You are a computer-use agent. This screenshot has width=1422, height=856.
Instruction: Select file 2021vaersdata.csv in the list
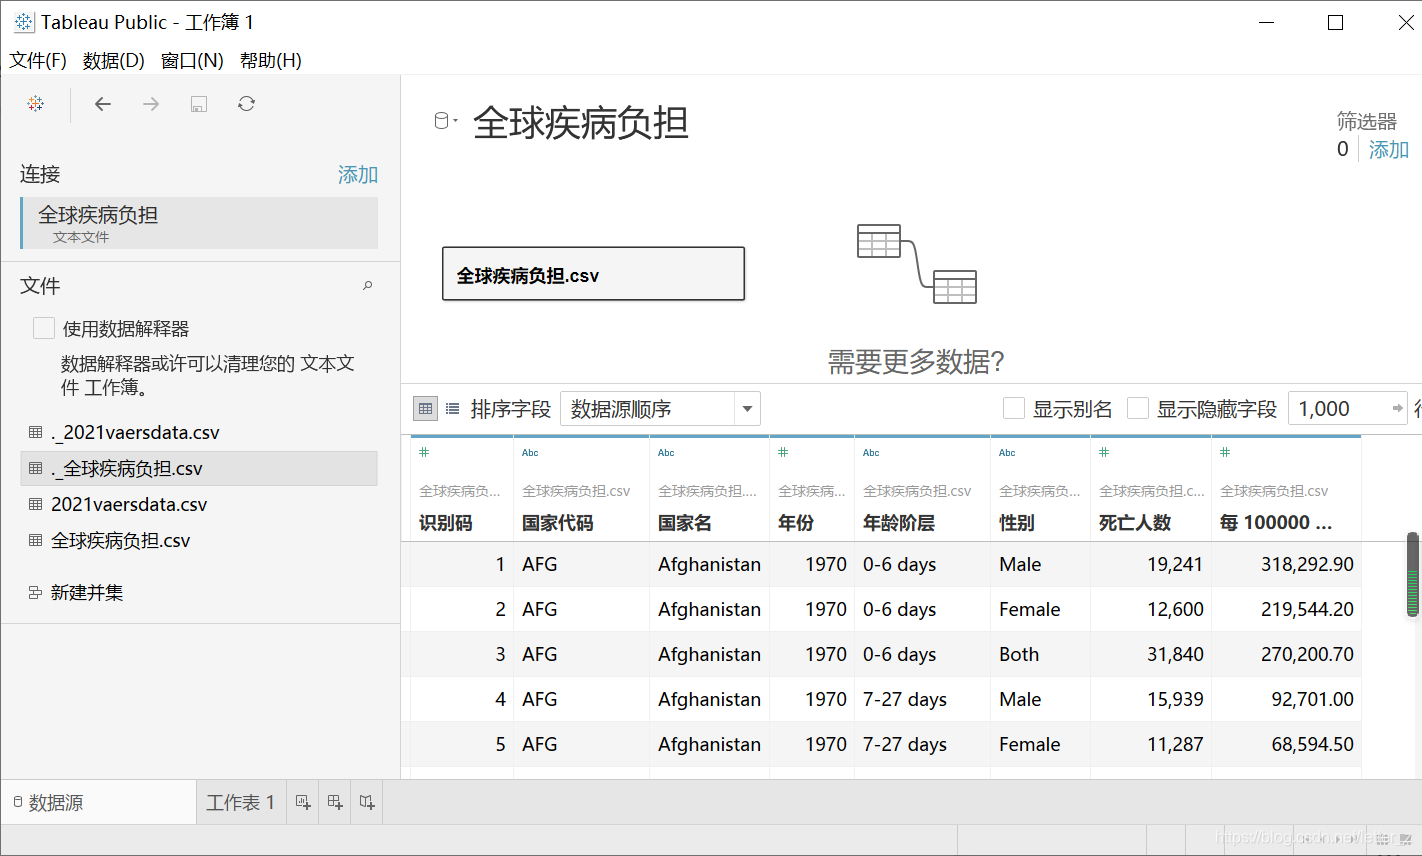(x=199, y=505)
